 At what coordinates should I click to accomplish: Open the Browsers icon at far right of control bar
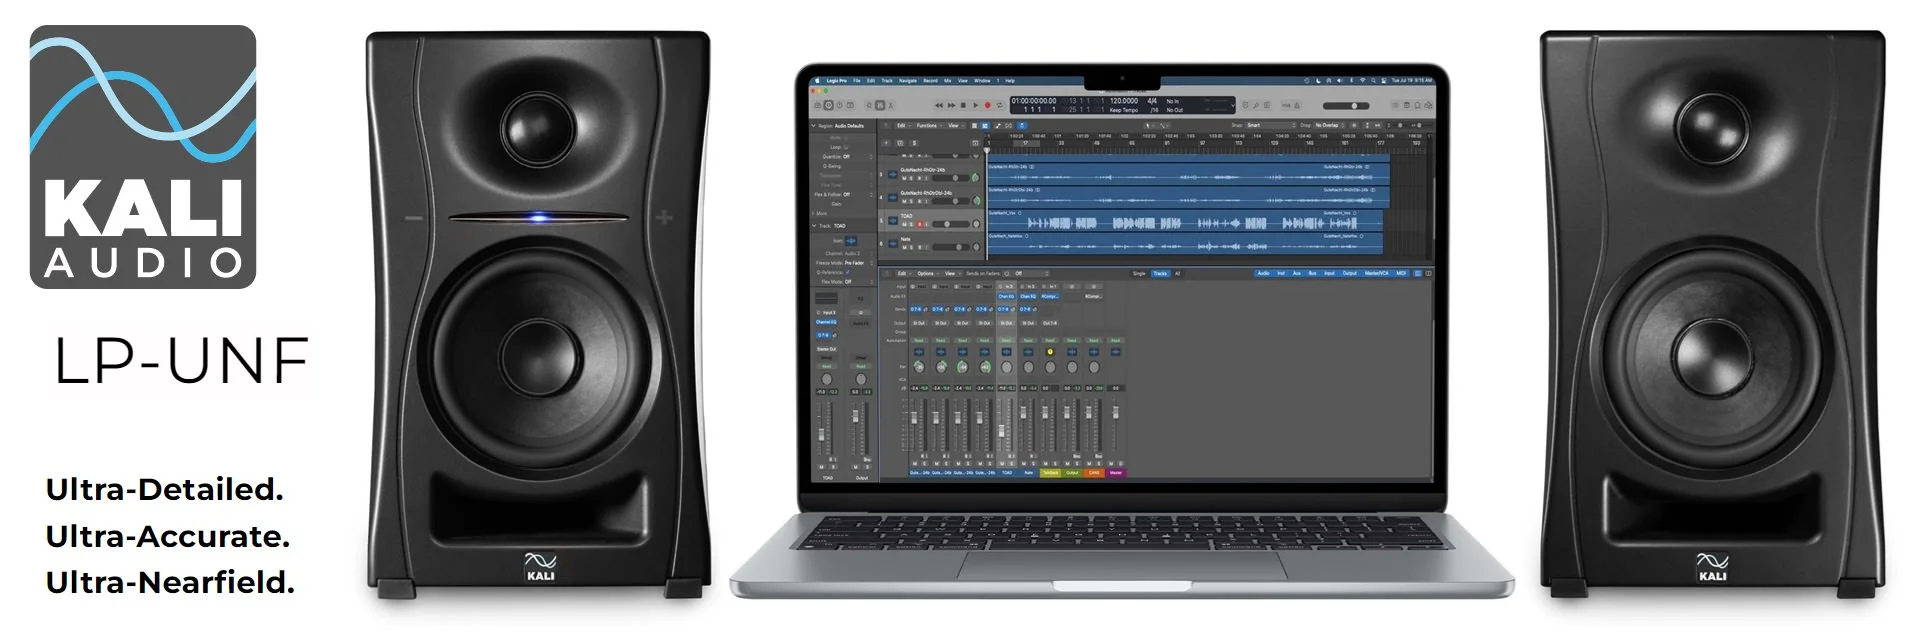(1428, 105)
